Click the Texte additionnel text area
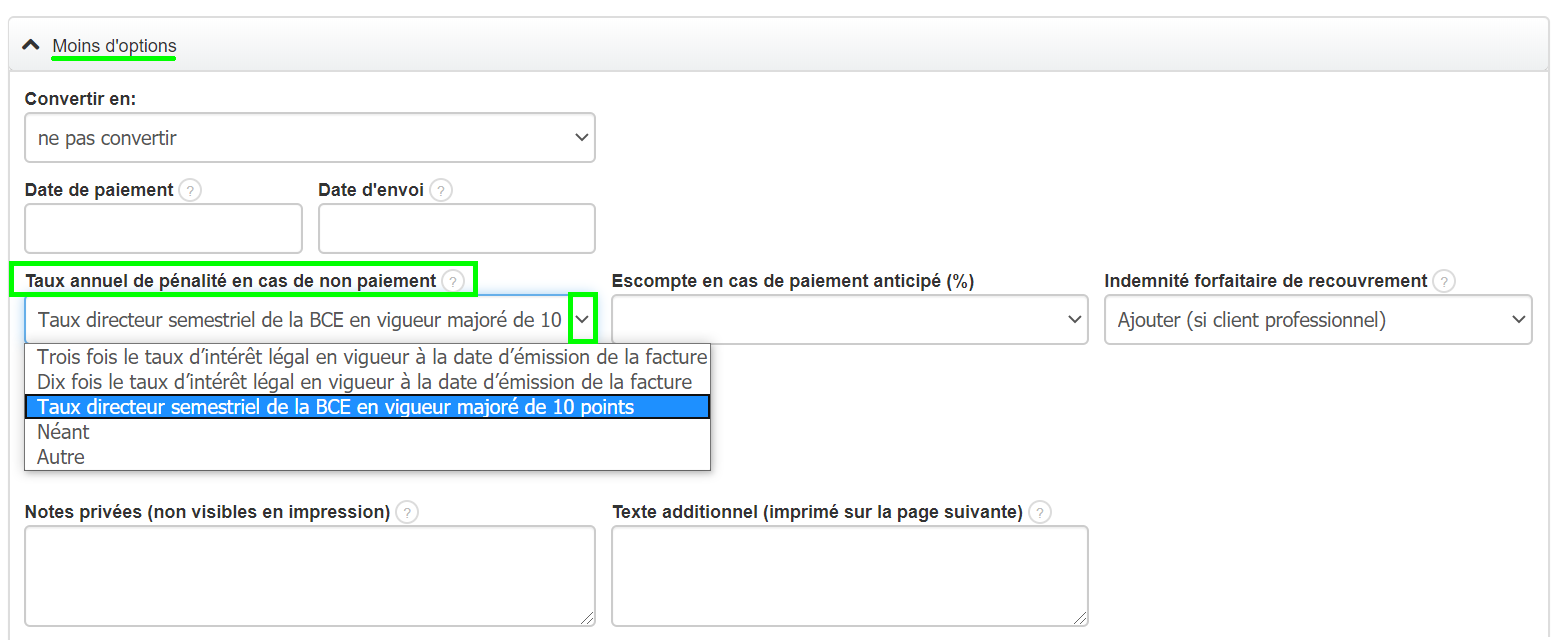 [x=848, y=575]
